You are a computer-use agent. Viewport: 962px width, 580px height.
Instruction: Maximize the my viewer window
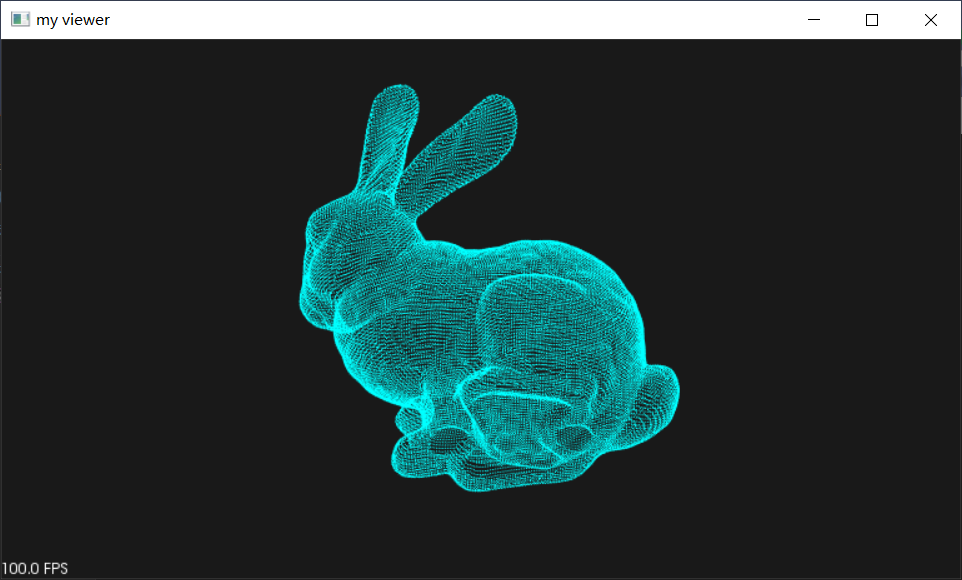pyautogui.click(x=872, y=20)
